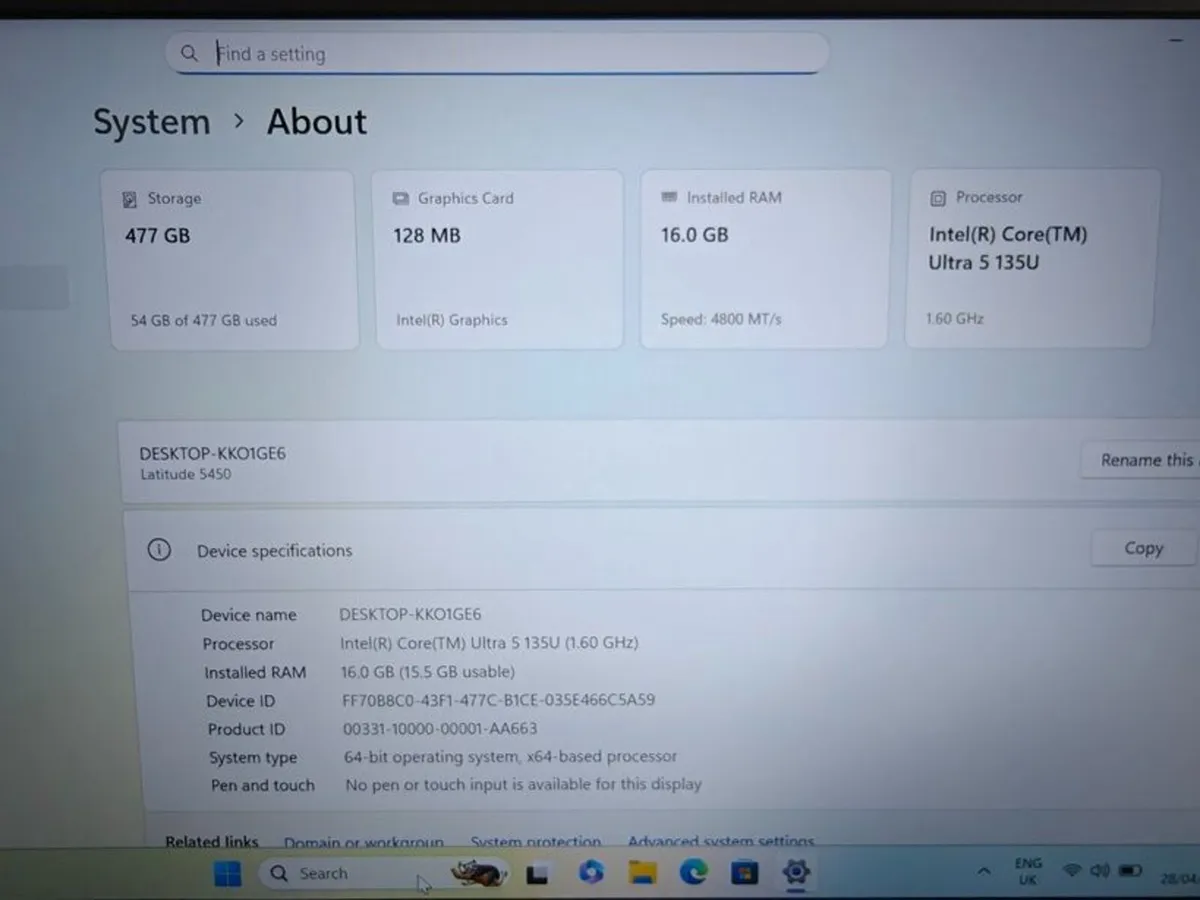Expand hidden icons with the tray chevron
The image size is (1200, 900).
point(984,870)
